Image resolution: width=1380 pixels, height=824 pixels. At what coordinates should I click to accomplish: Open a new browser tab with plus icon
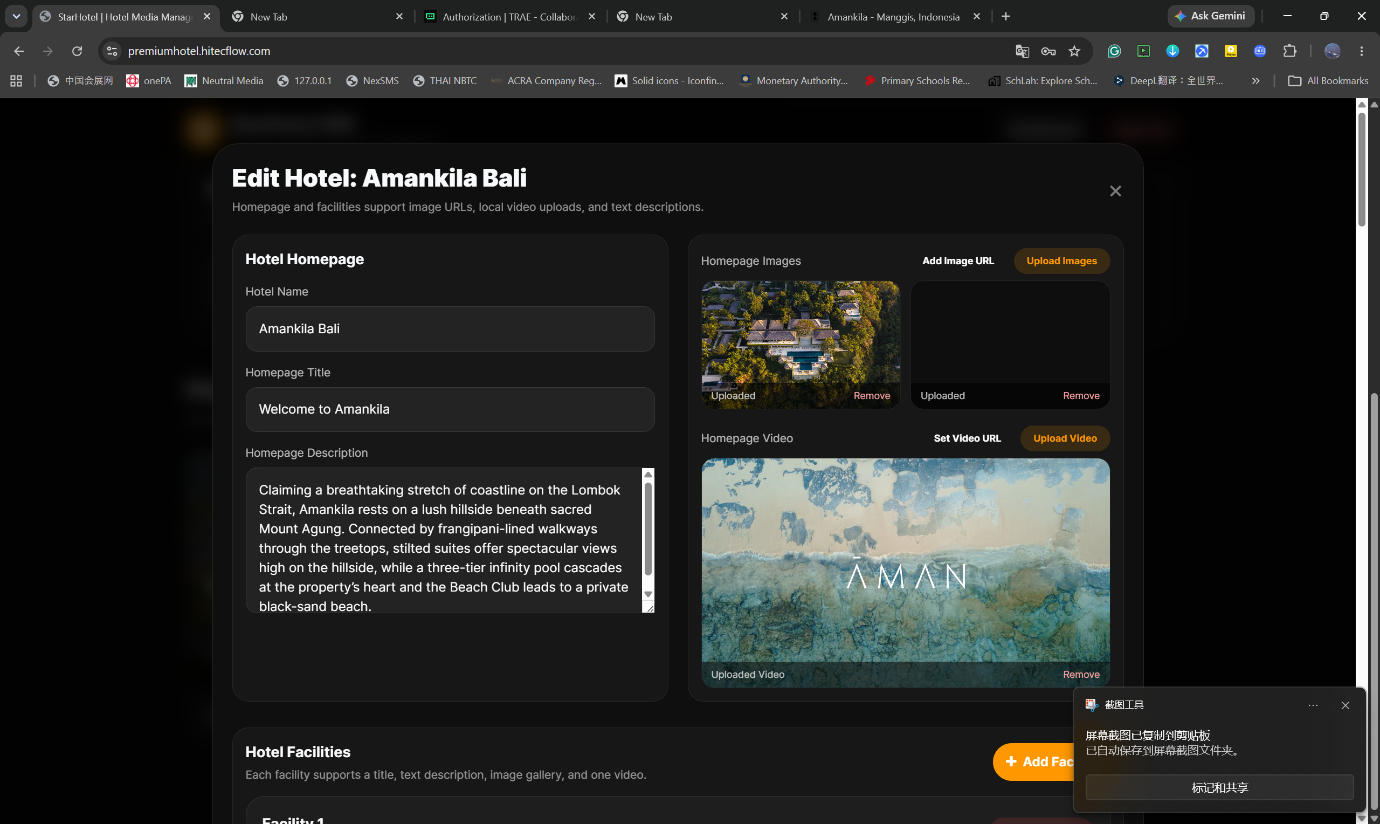pos(1006,16)
